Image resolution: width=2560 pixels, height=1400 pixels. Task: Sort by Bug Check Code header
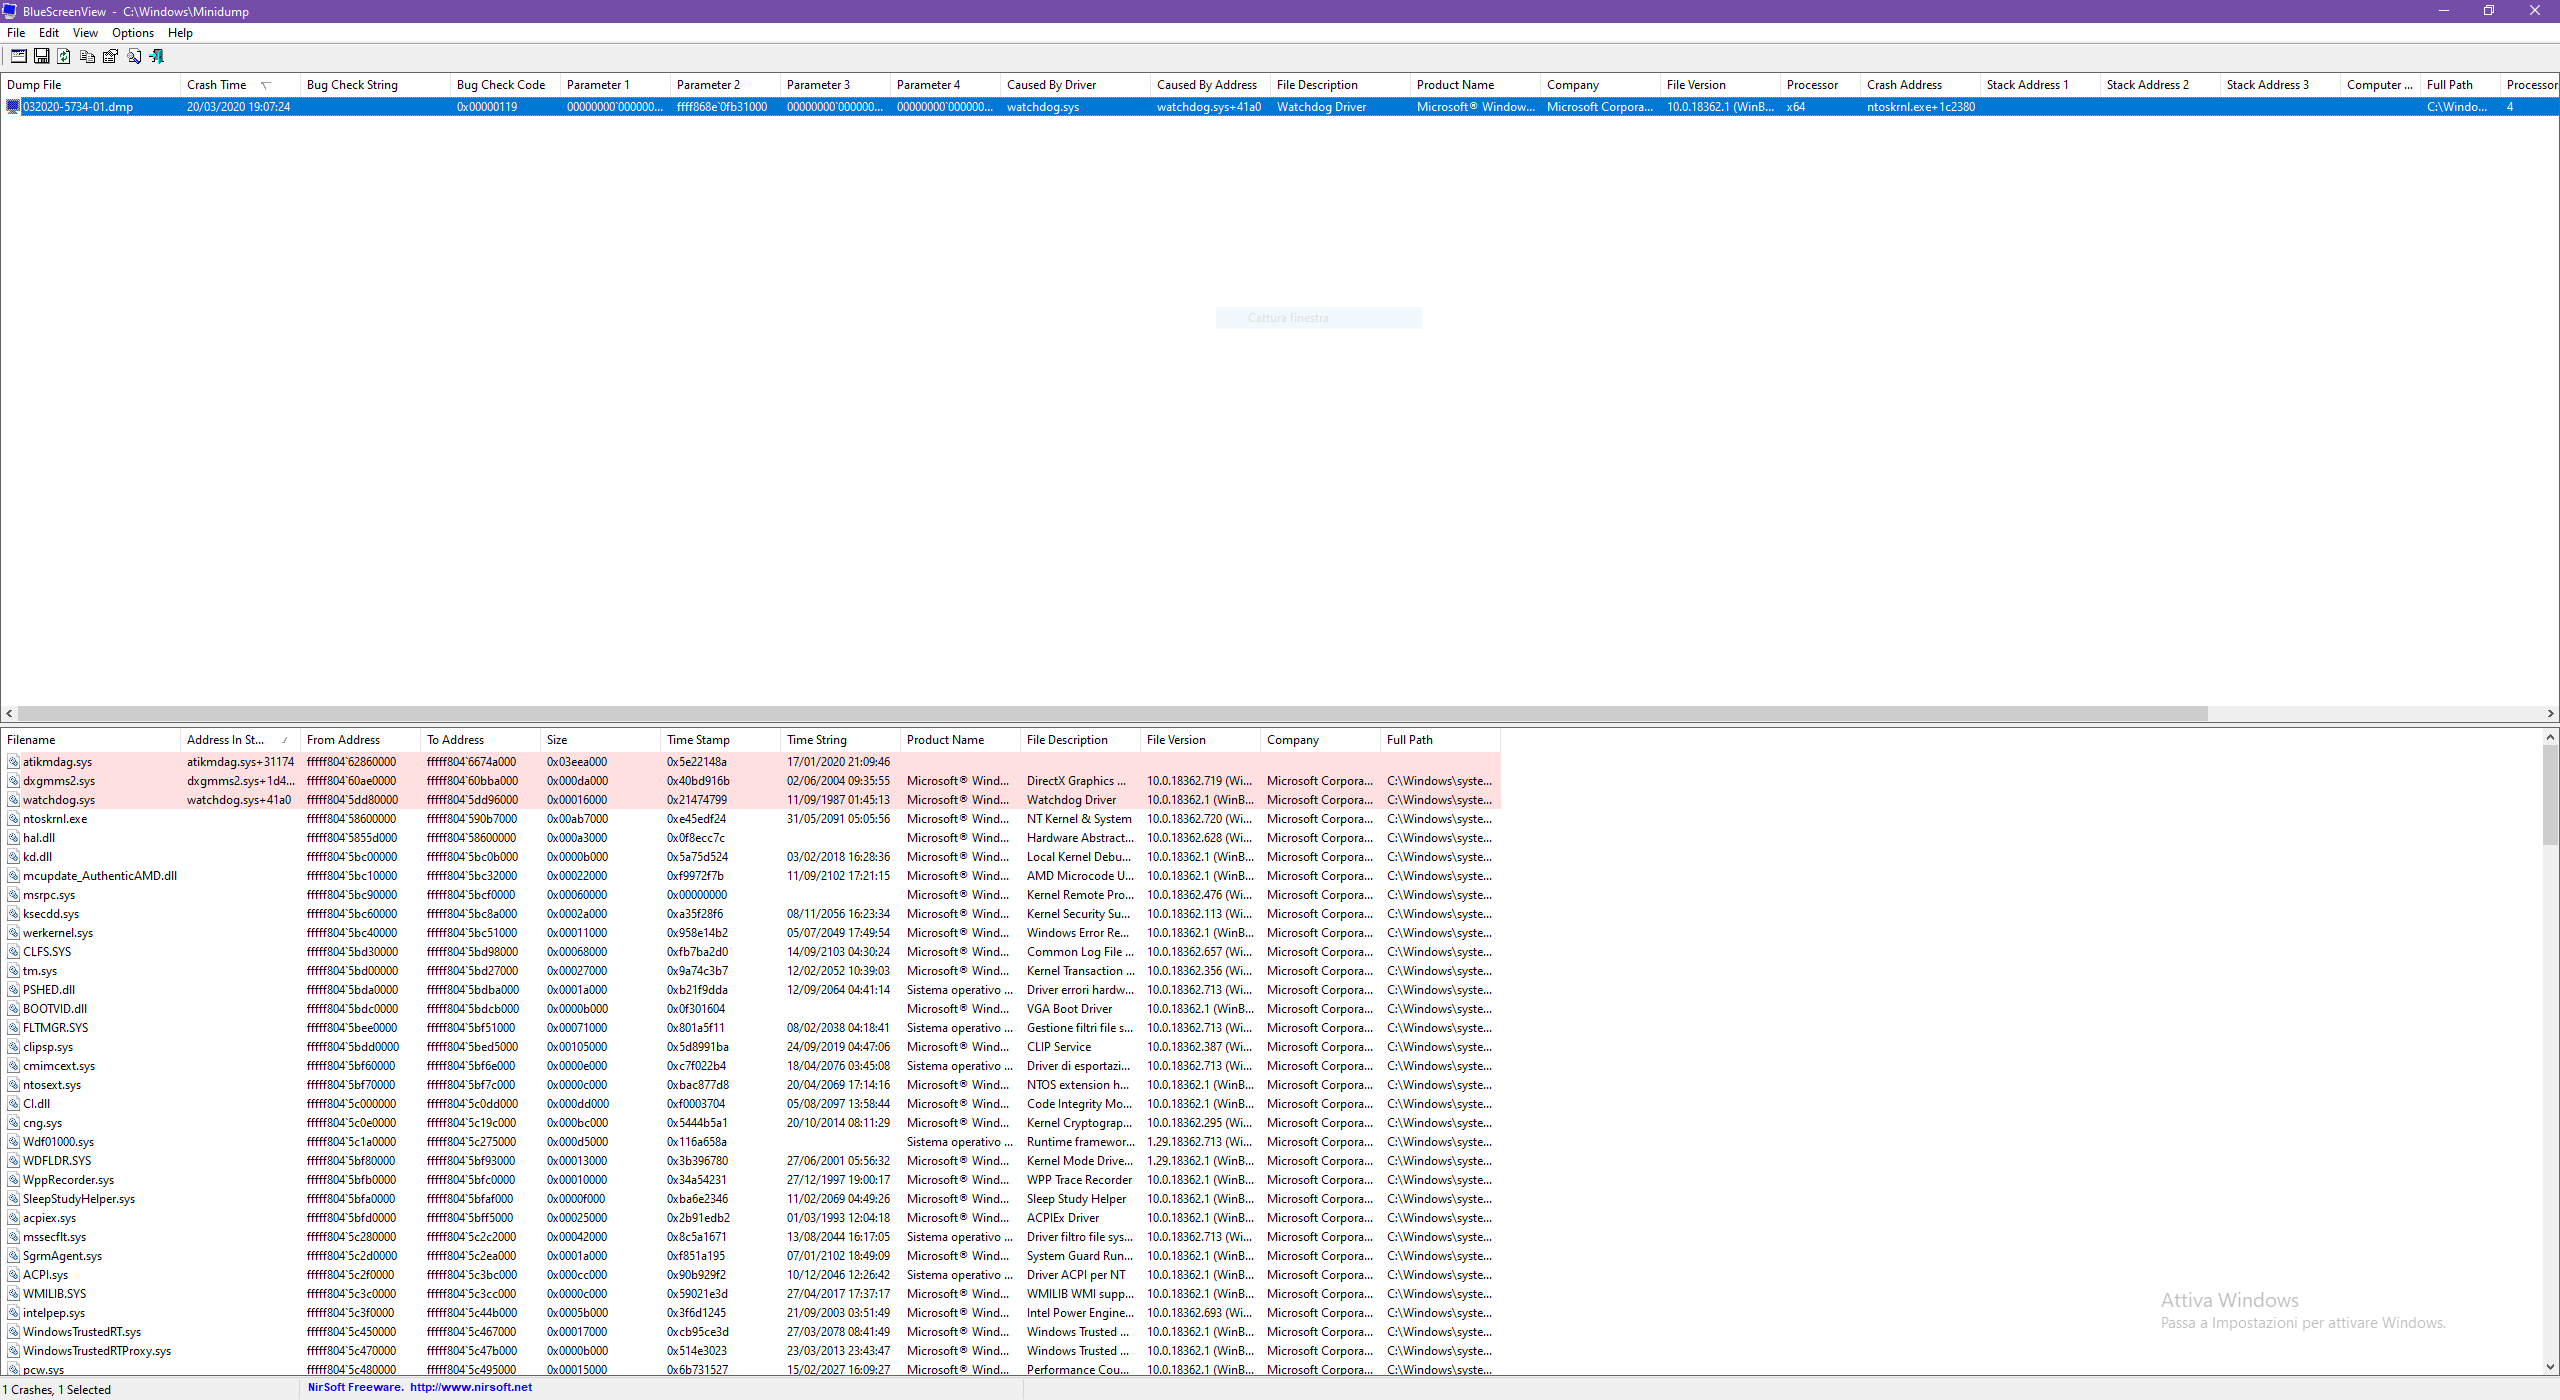(500, 85)
